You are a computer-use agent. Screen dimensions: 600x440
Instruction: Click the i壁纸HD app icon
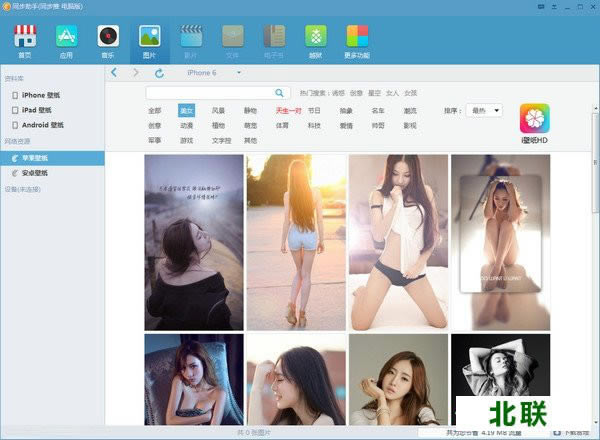click(x=534, y=119)
